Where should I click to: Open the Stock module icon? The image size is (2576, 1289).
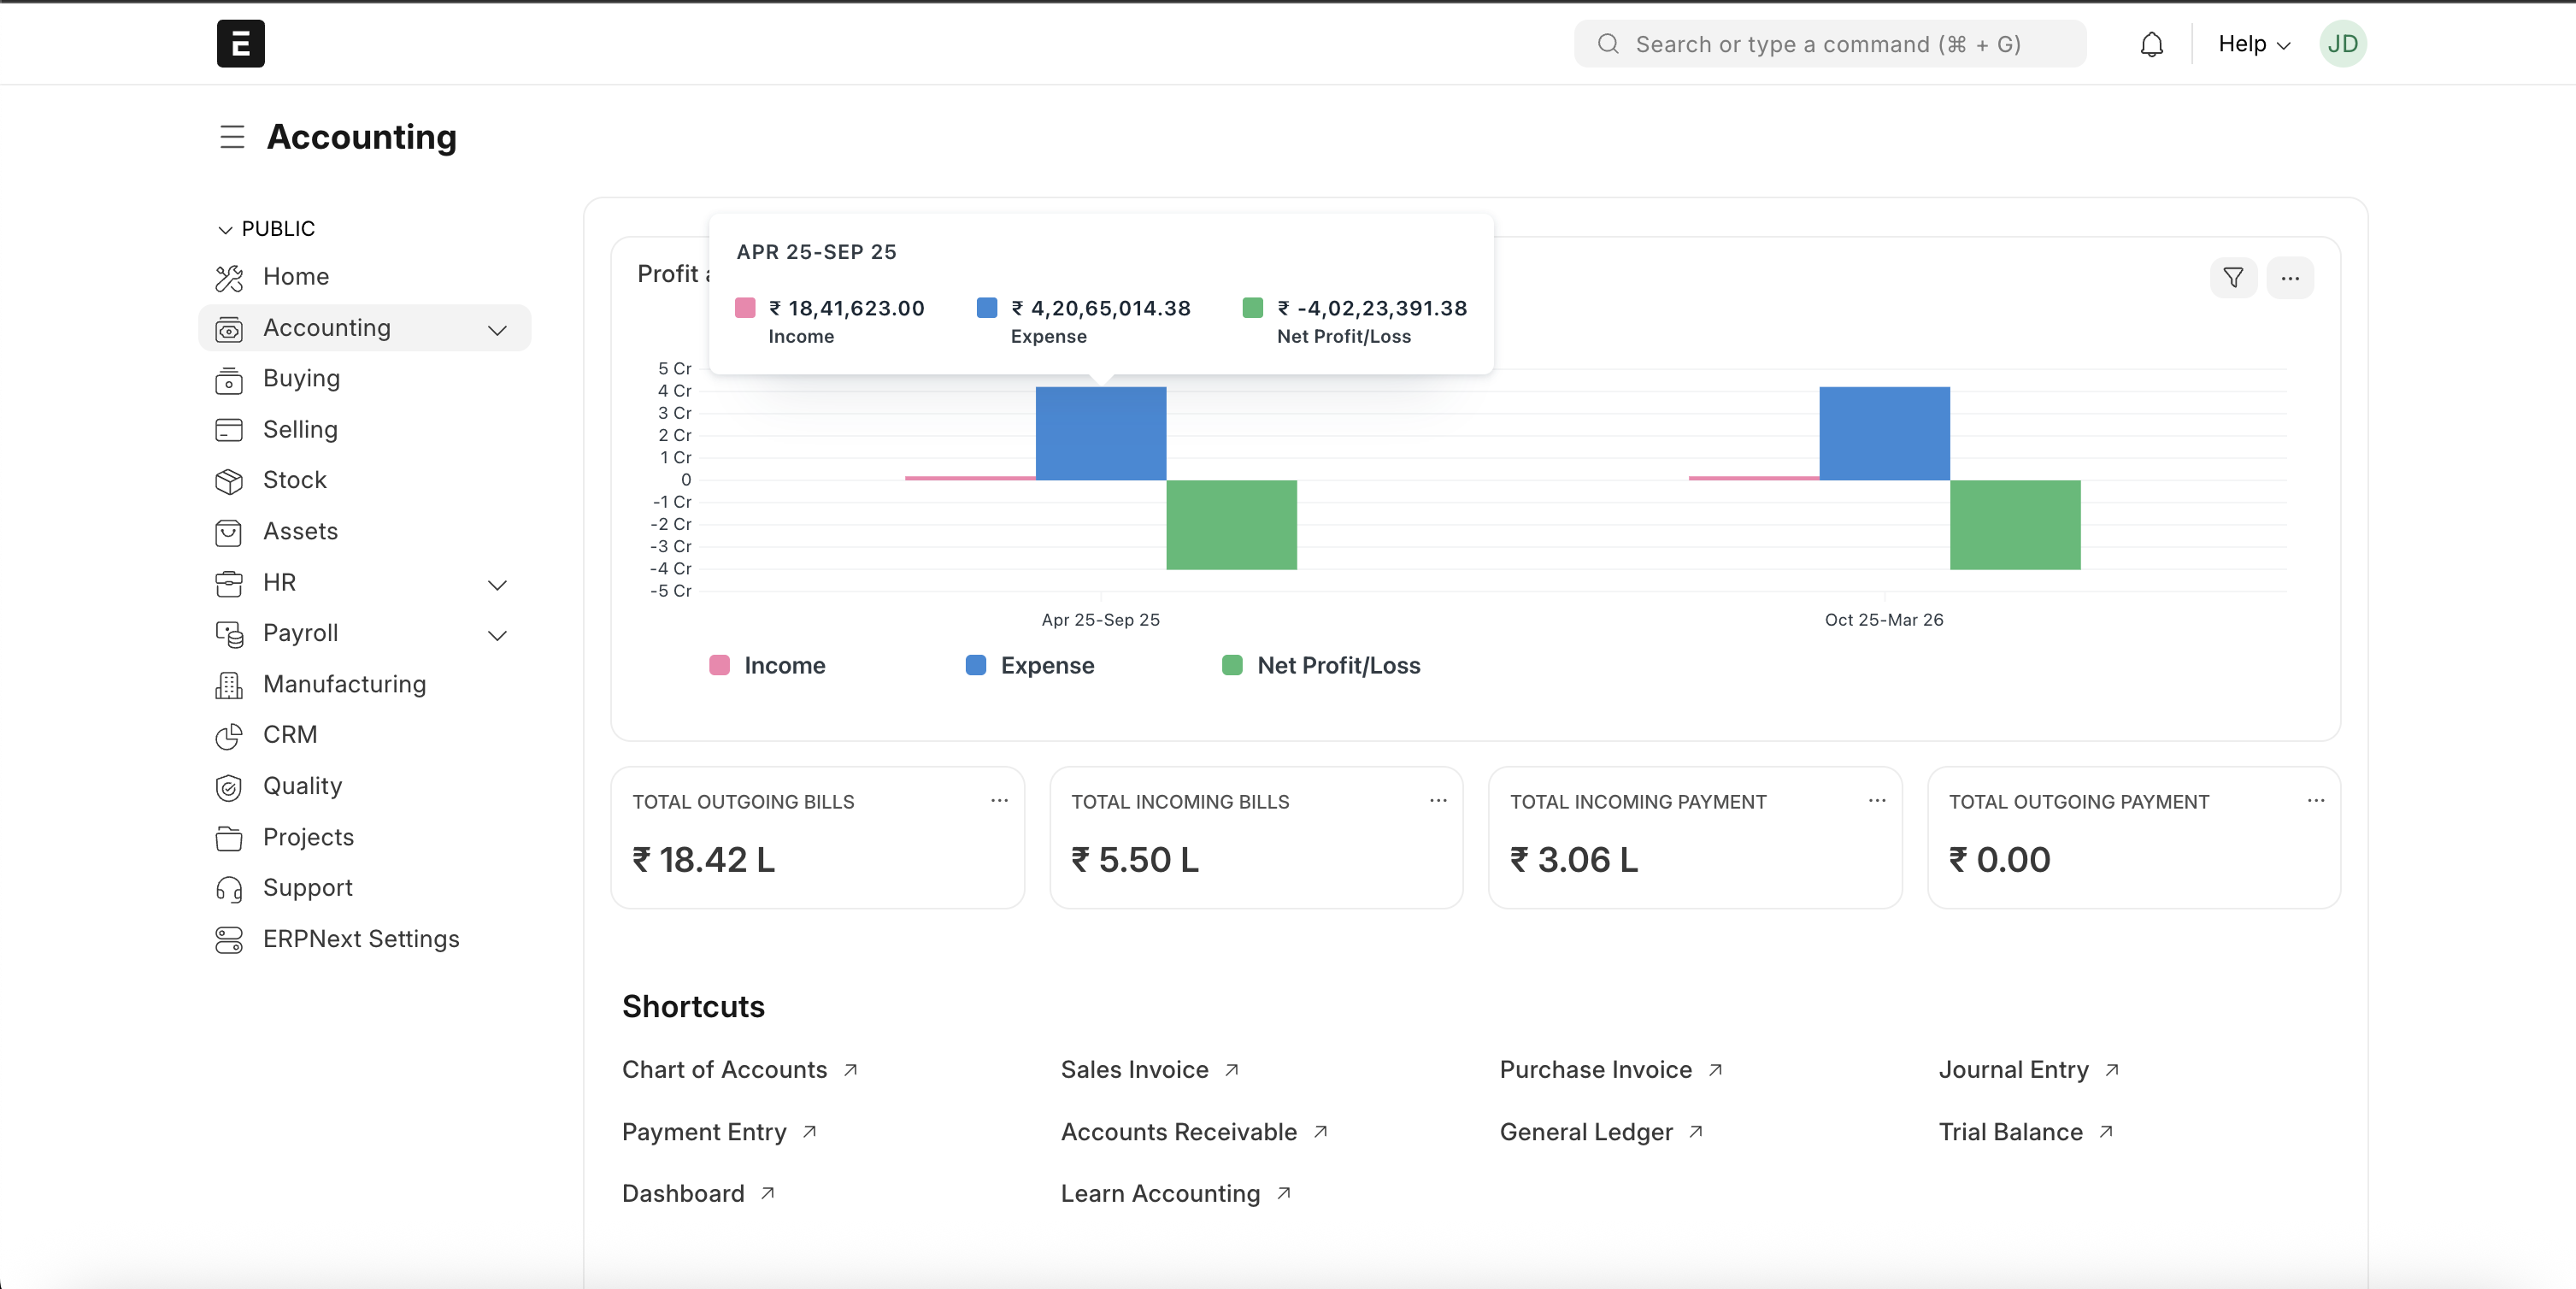pyautogui.click(x=229, y=480)
